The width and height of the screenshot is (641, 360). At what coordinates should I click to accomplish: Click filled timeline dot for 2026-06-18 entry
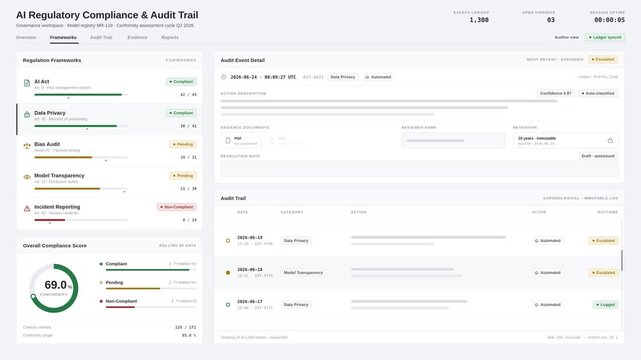[228, 273]
